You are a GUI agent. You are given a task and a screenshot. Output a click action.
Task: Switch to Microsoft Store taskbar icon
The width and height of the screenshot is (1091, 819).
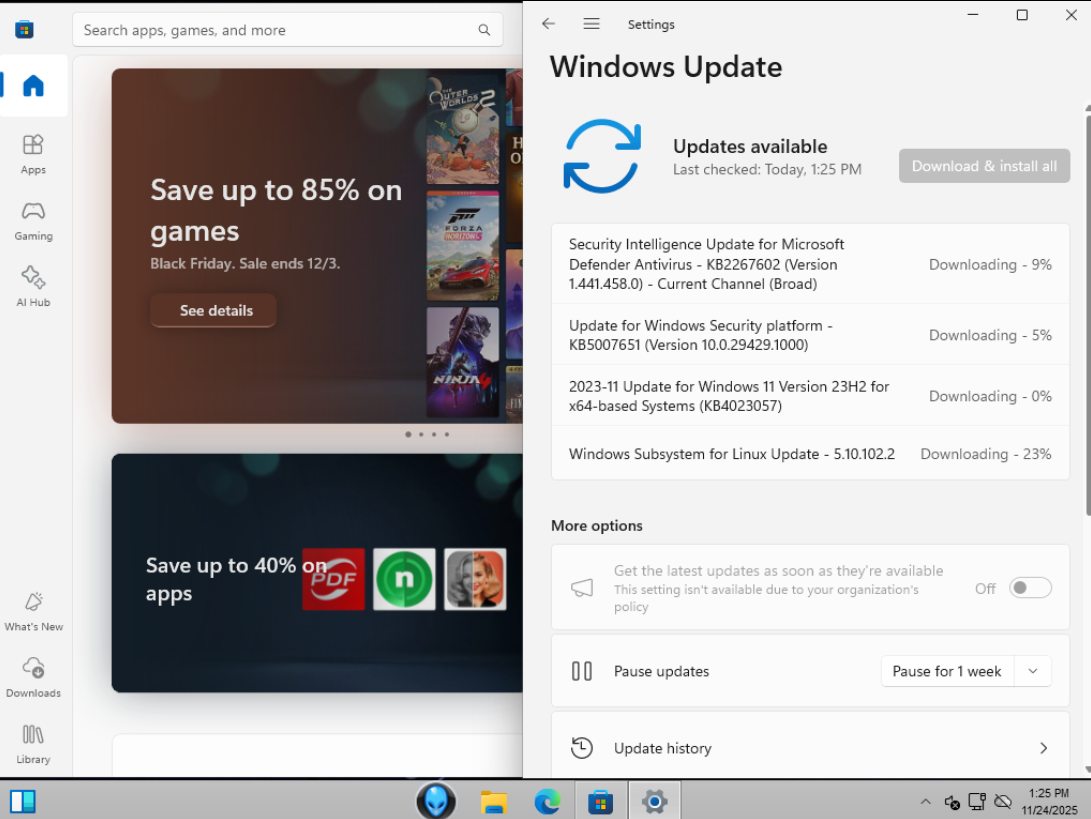pos(600,802)
